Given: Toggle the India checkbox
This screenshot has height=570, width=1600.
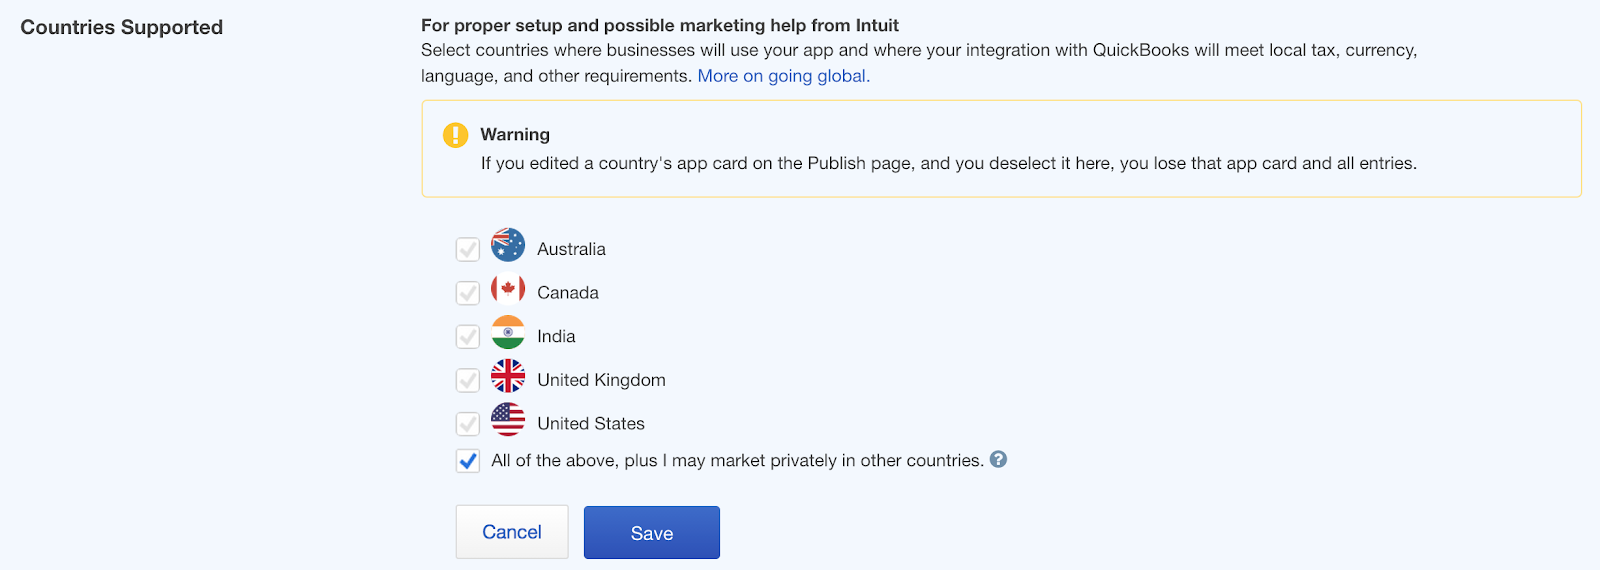Looking at the screenshot, I should click(x=468, y=336).
